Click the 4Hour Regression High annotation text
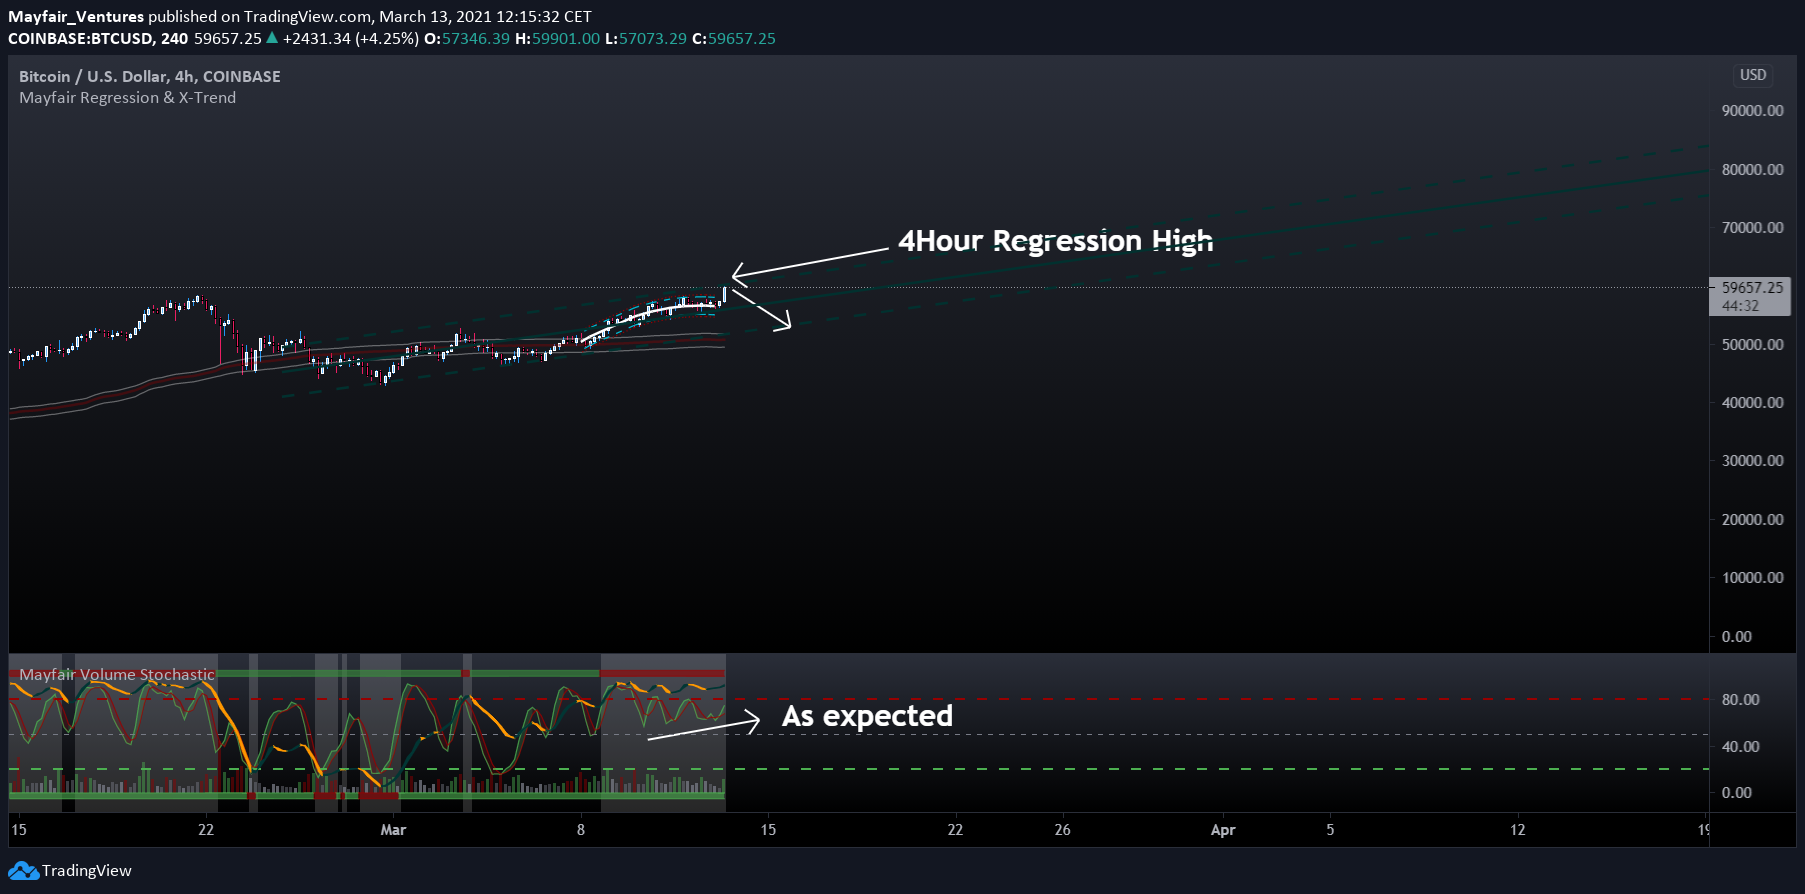1805x894 pixels. (x=1055, y=241)
